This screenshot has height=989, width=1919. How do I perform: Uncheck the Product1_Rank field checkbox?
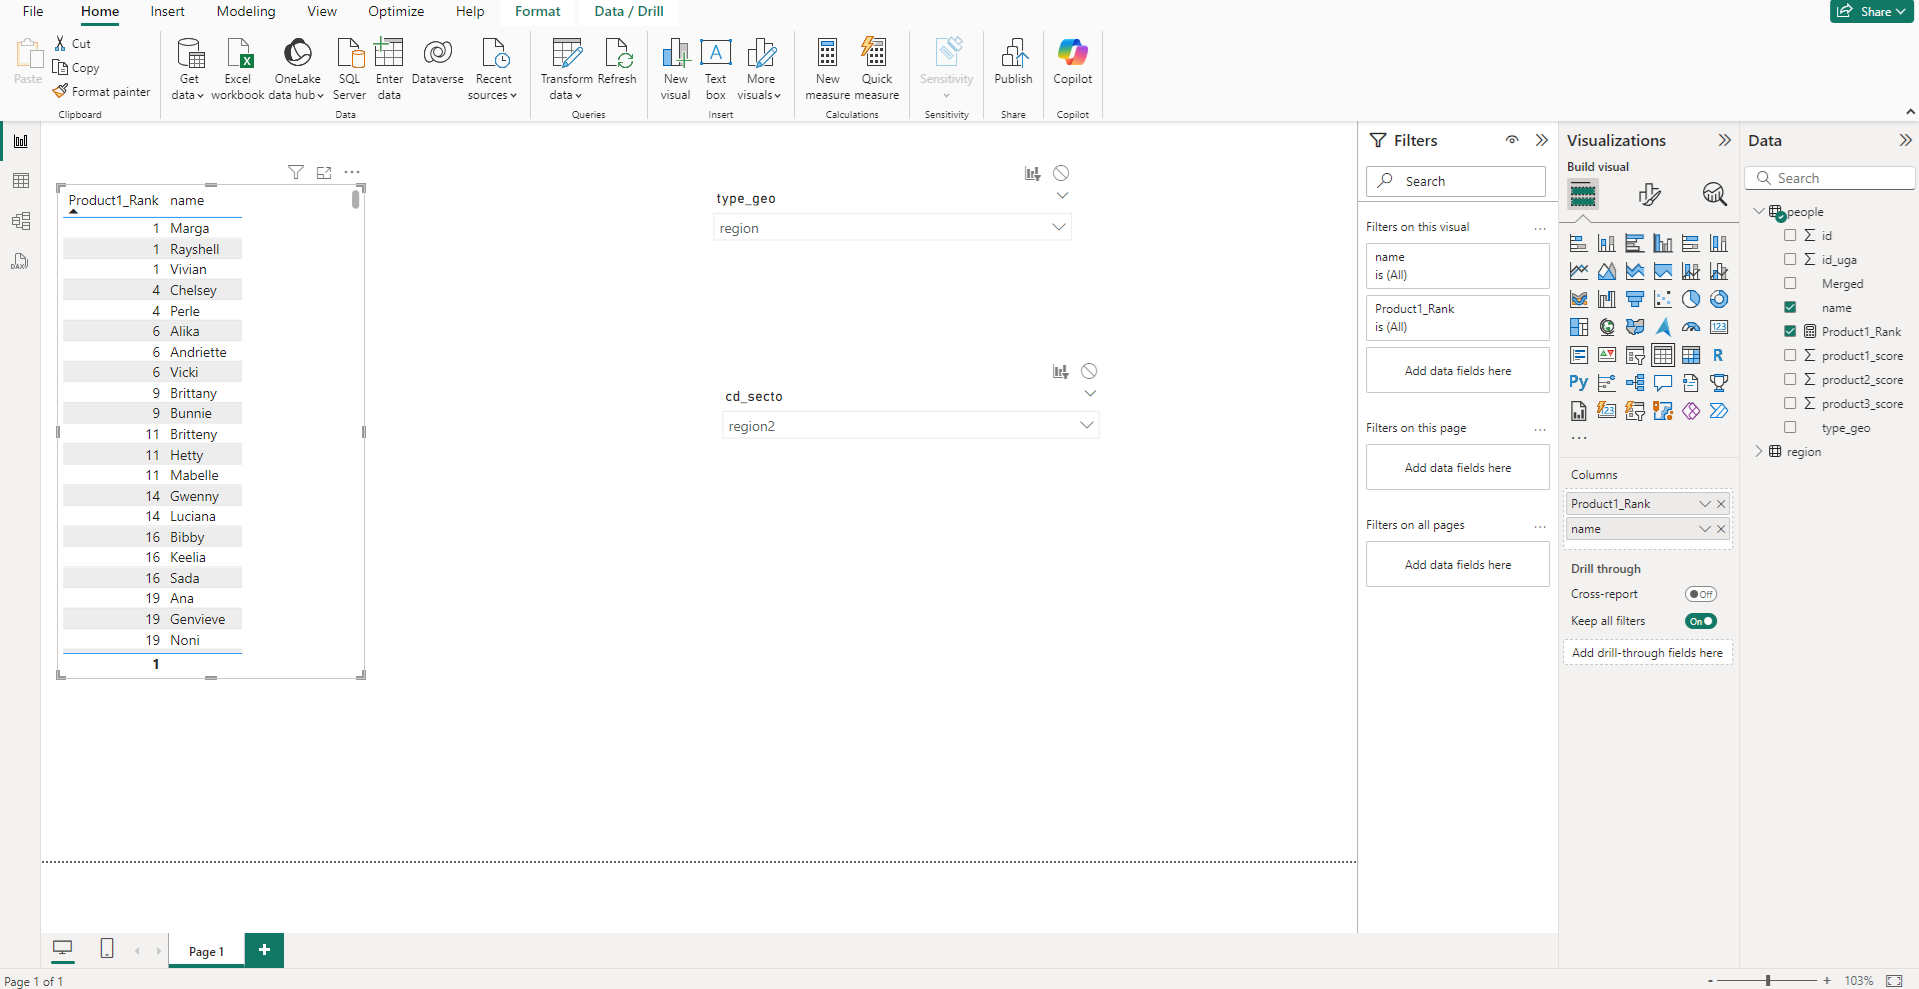1790,332
